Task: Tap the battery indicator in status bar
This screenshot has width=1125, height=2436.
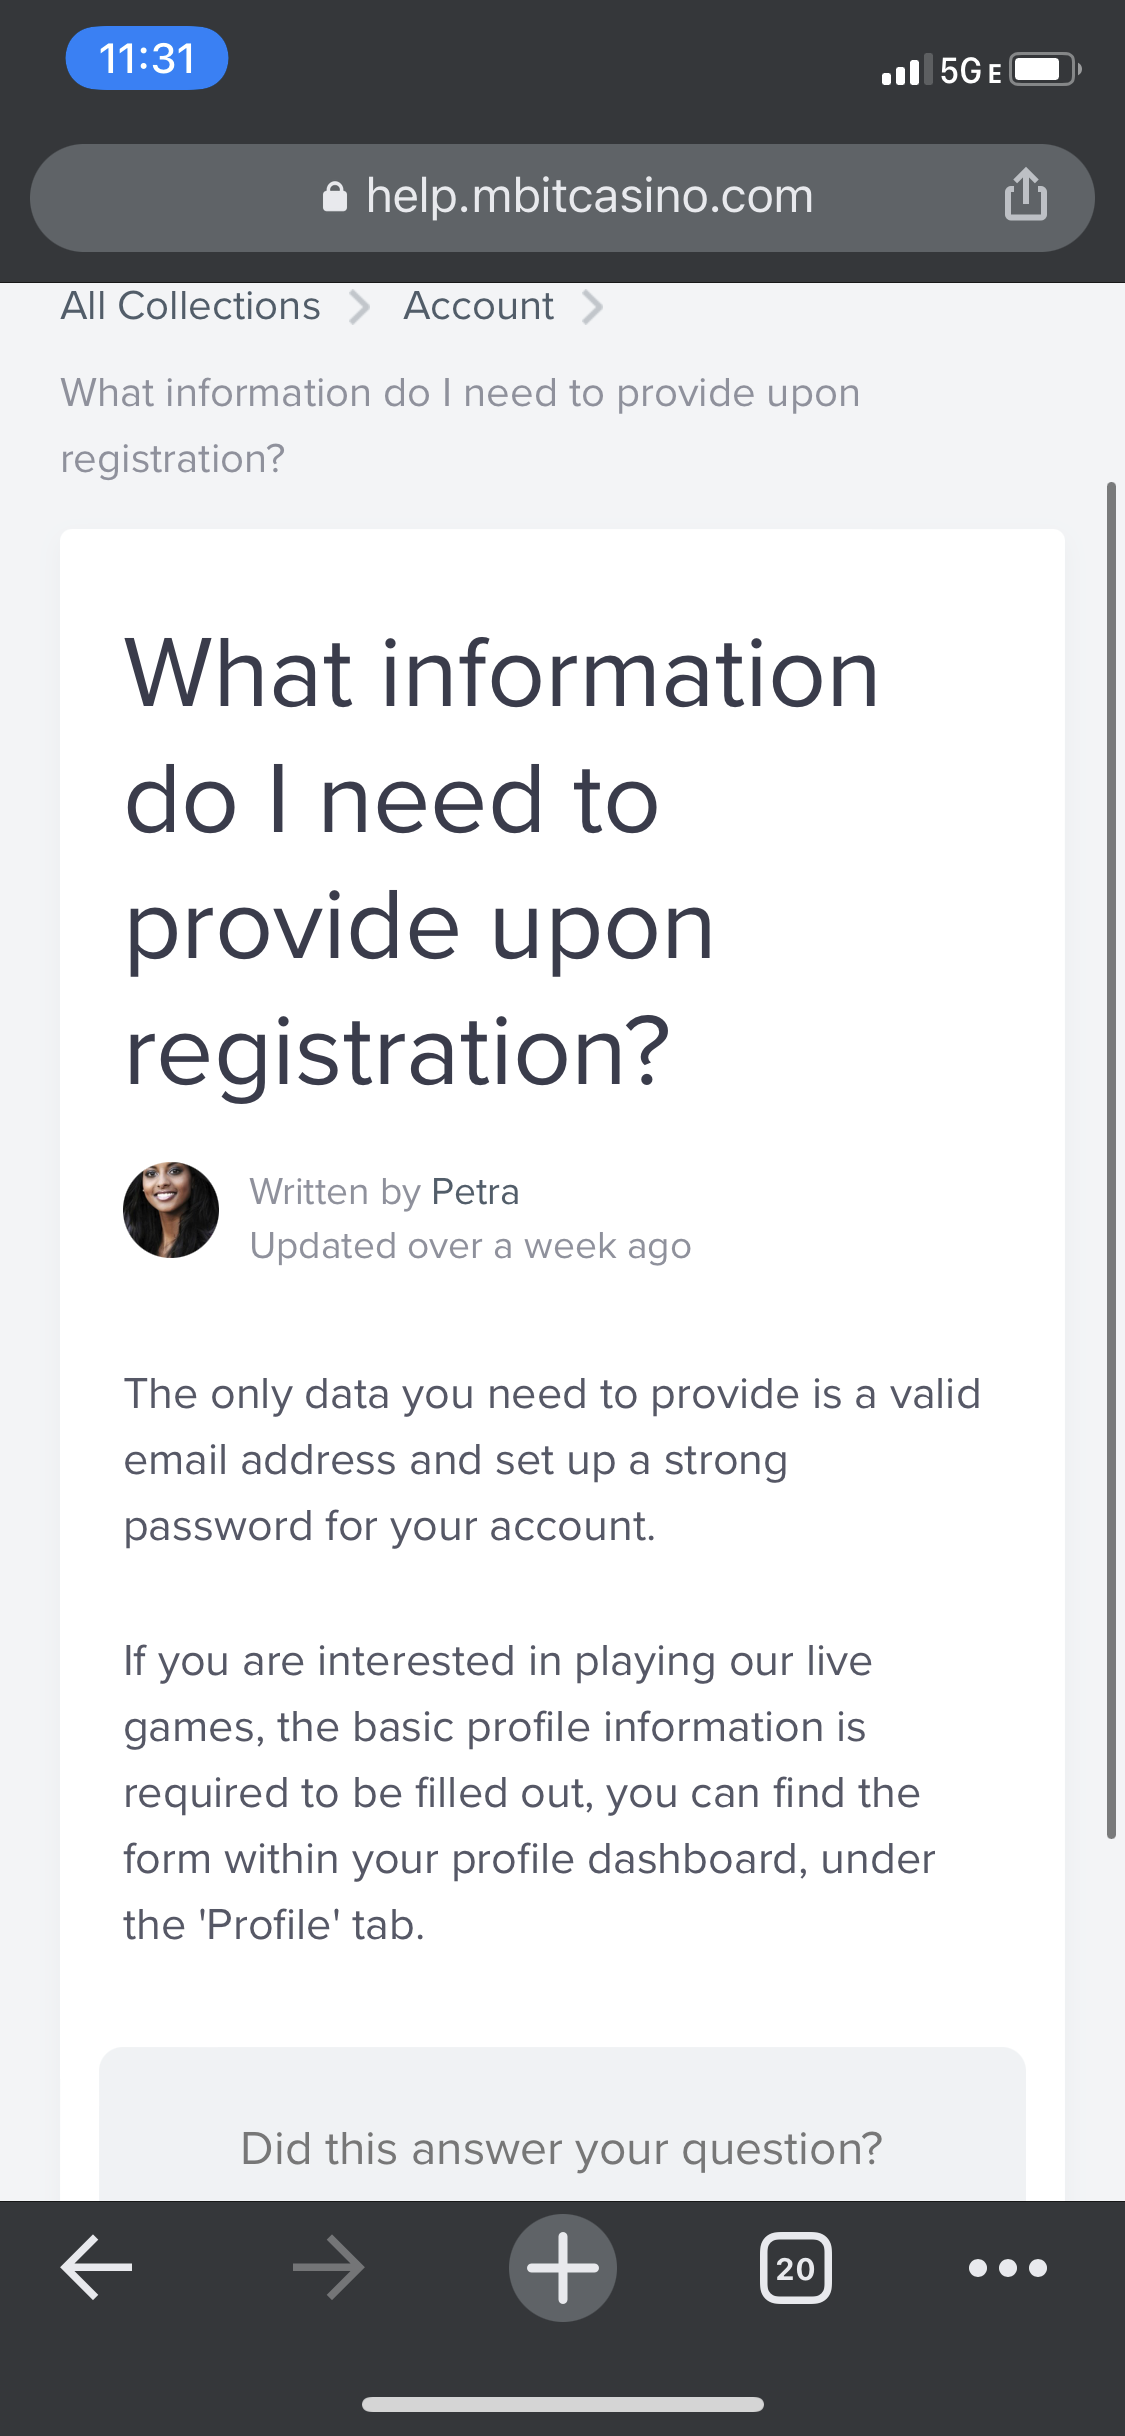Action: (x=1044, y=70)
